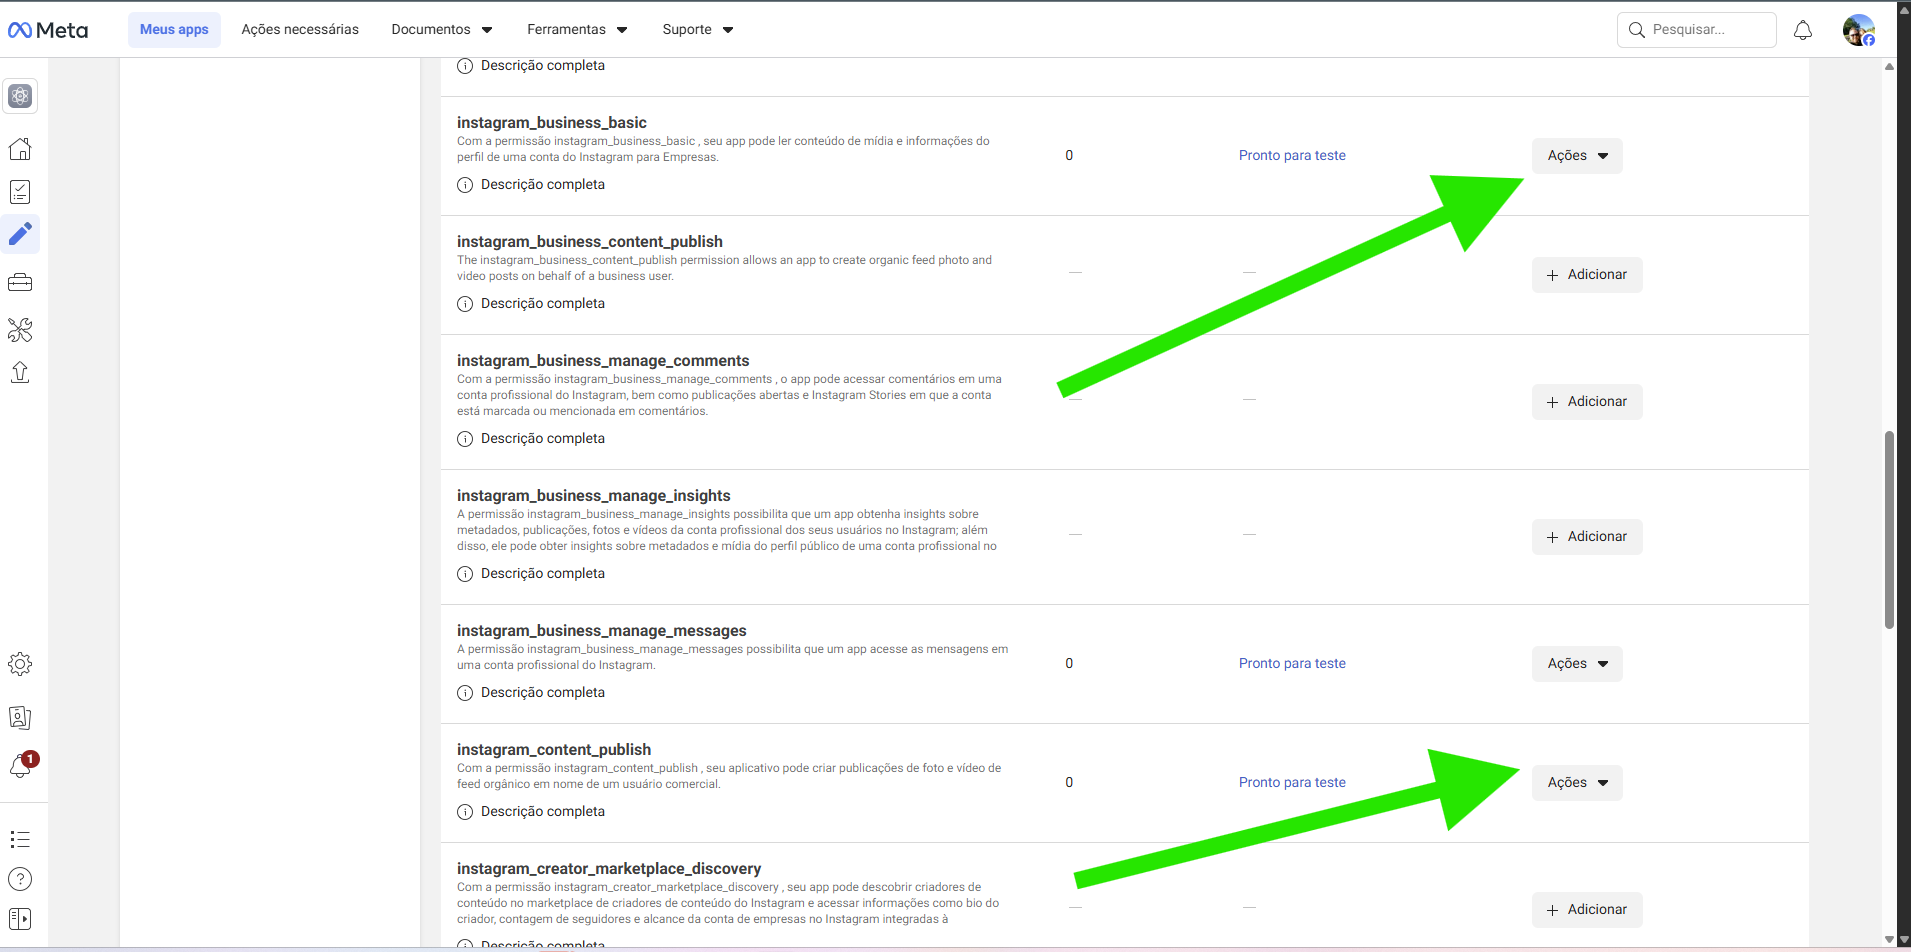Viewport: 1911px width, 952px height.
Task: Select the pencil edit icon in sidebar
Action: [x=20, y=234]
